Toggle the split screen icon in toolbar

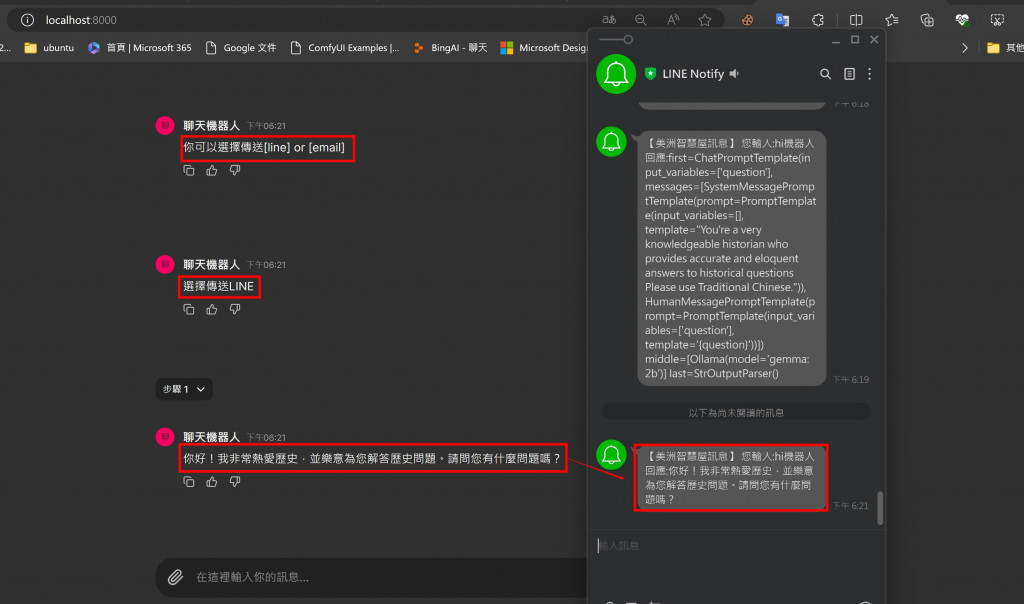(x=856, y=20)
